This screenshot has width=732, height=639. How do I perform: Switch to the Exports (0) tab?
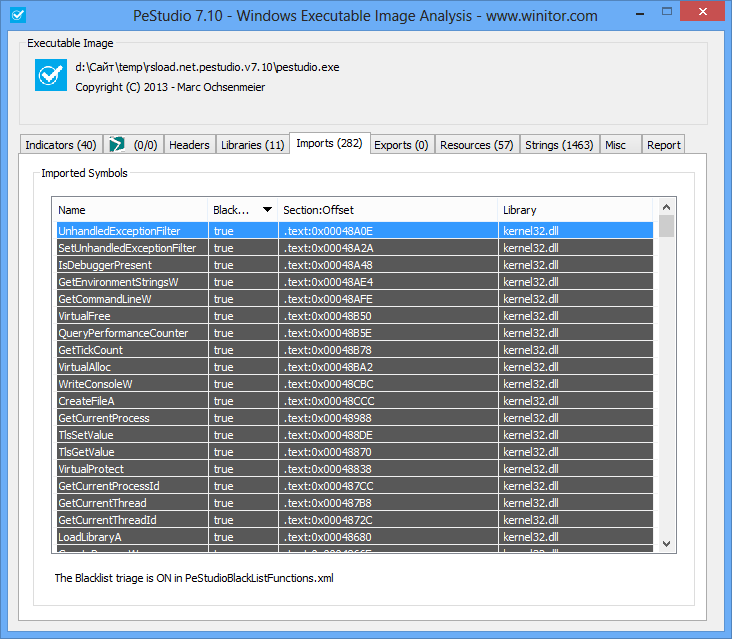tap(401, 145)
